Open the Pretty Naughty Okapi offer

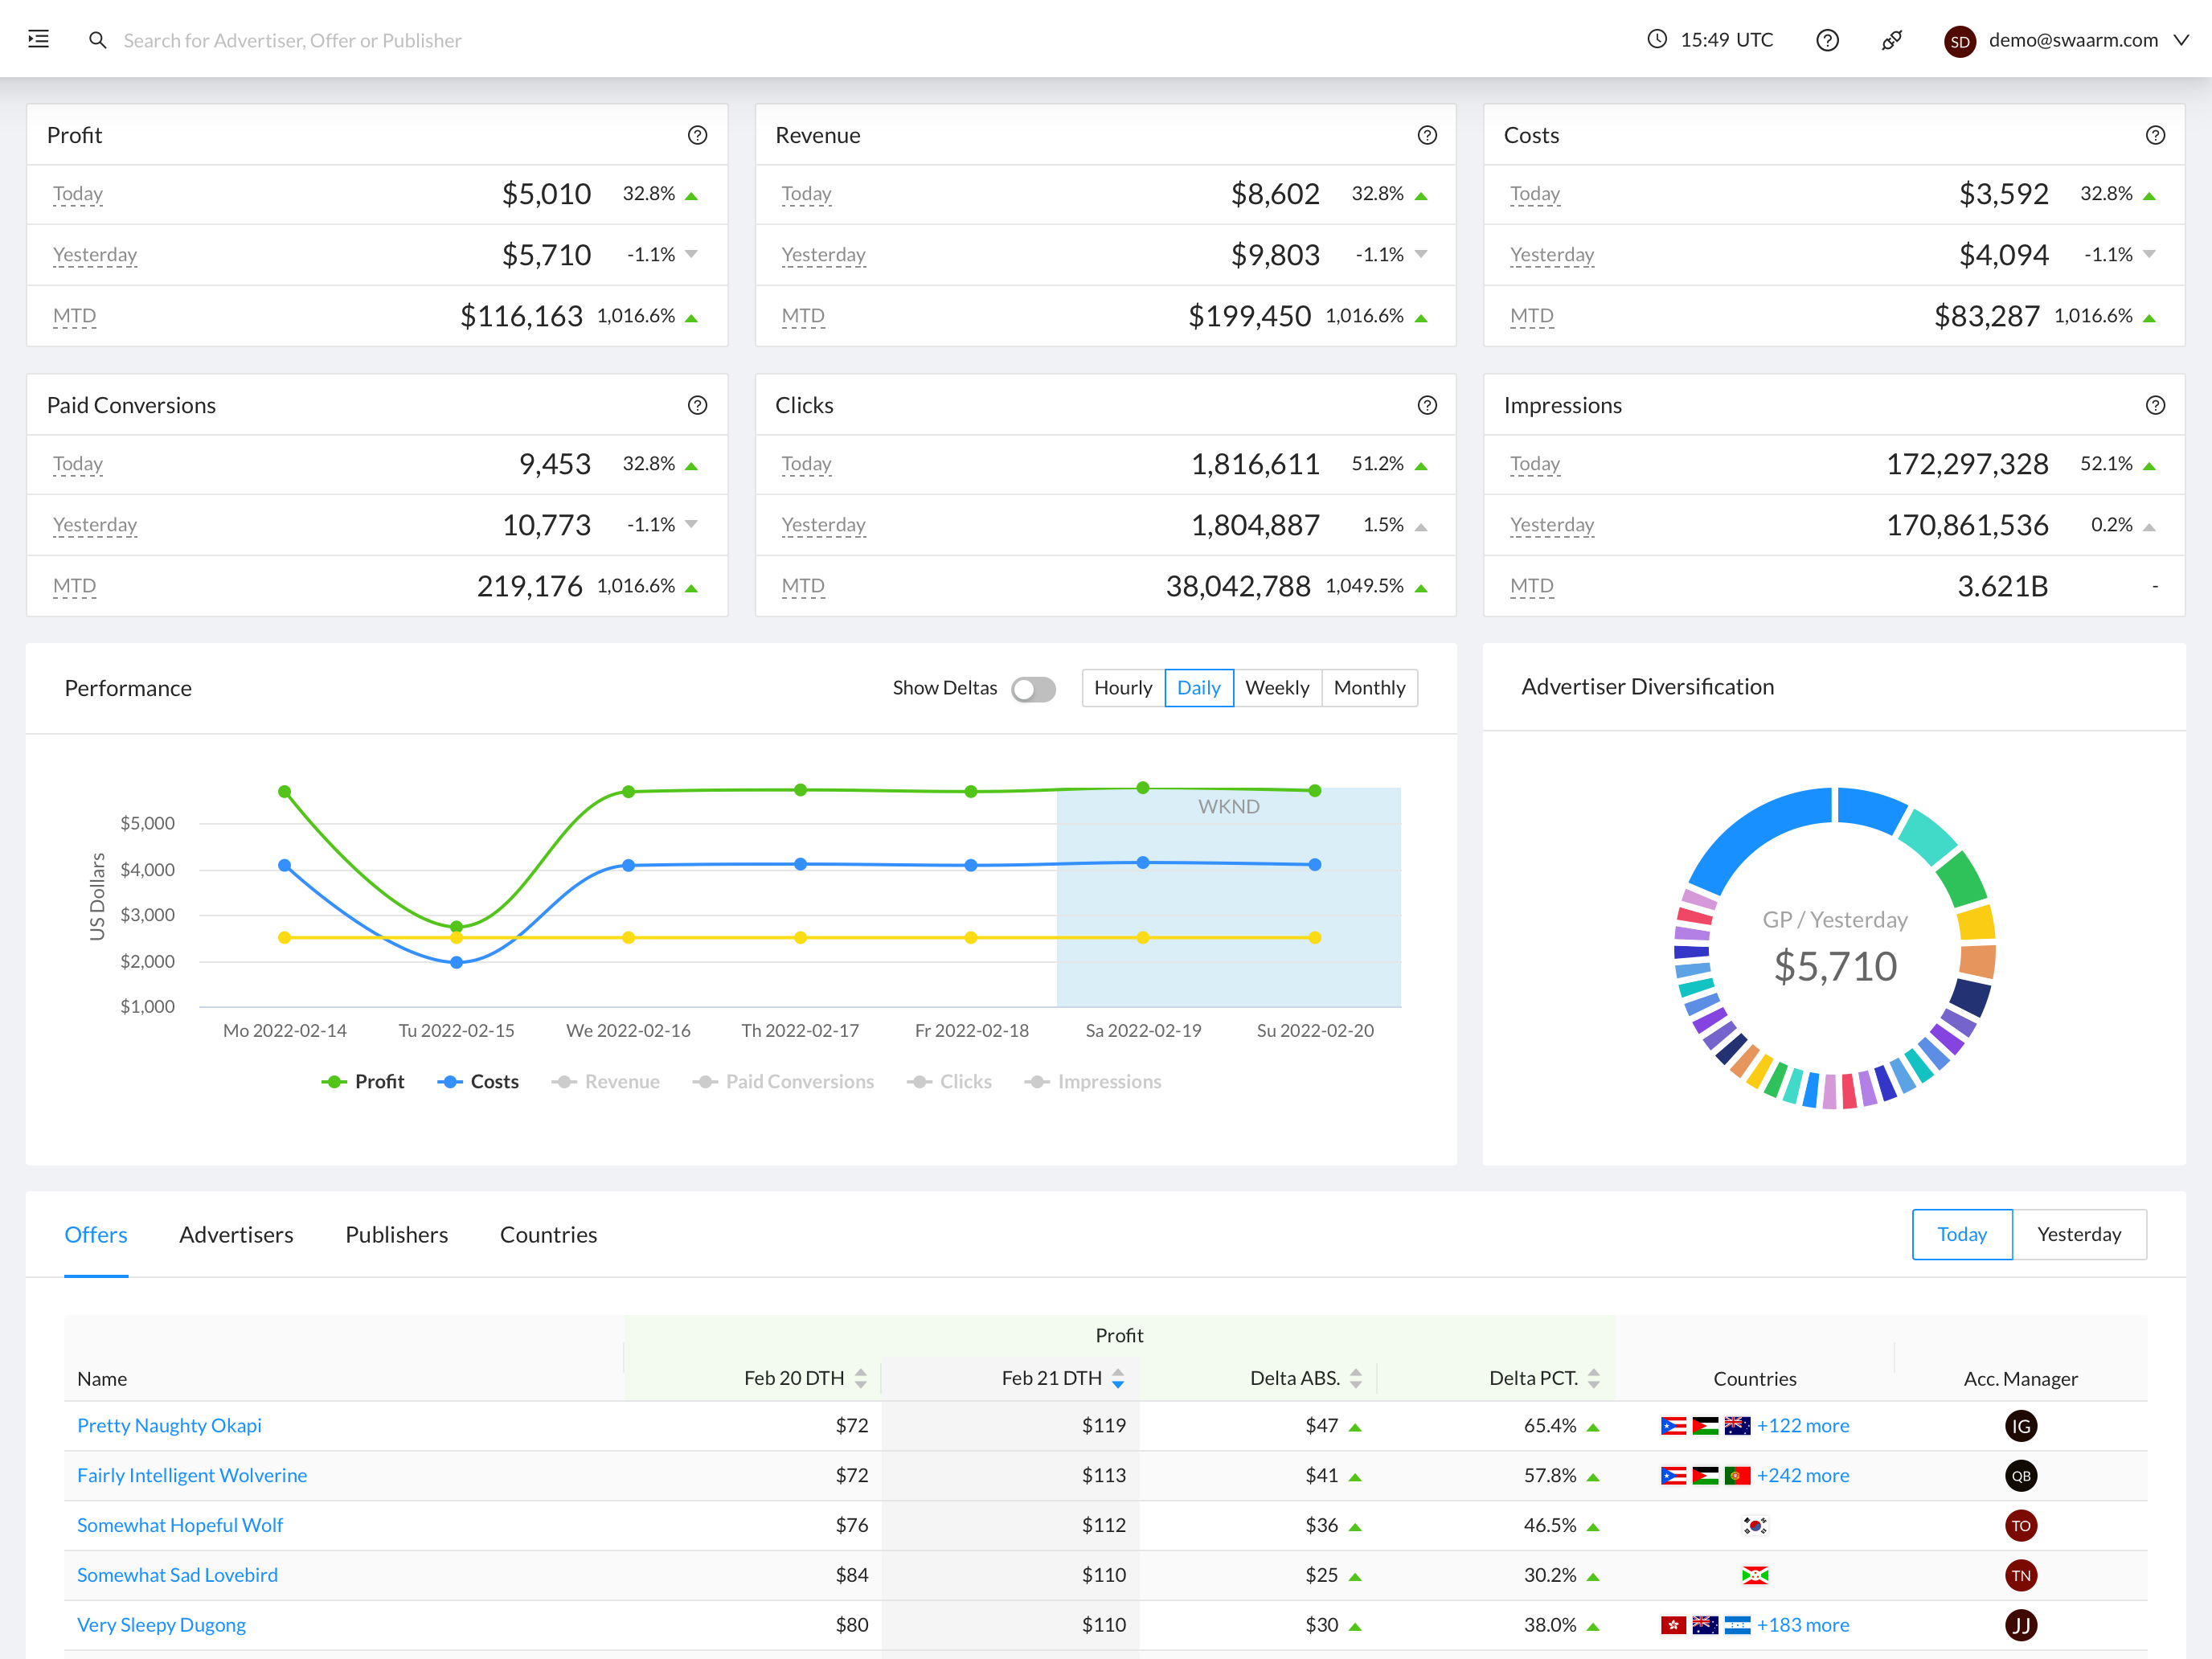pos(169,1425)
